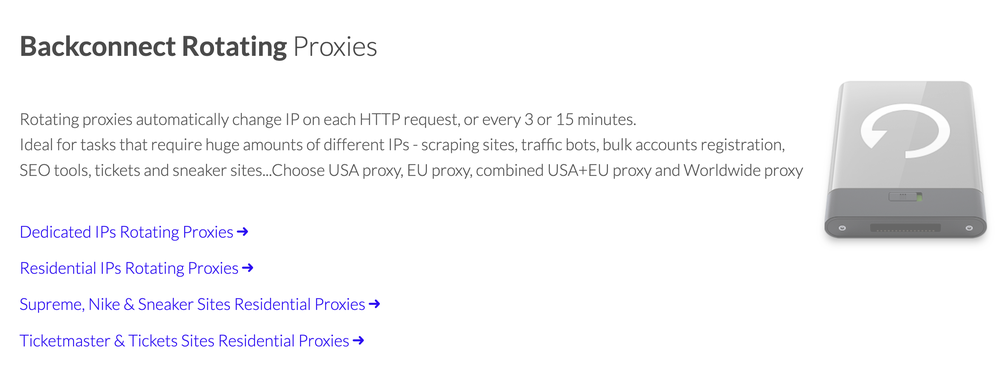
Task: Click the light-weight word Proxies in heading
Action: point(335,47)
